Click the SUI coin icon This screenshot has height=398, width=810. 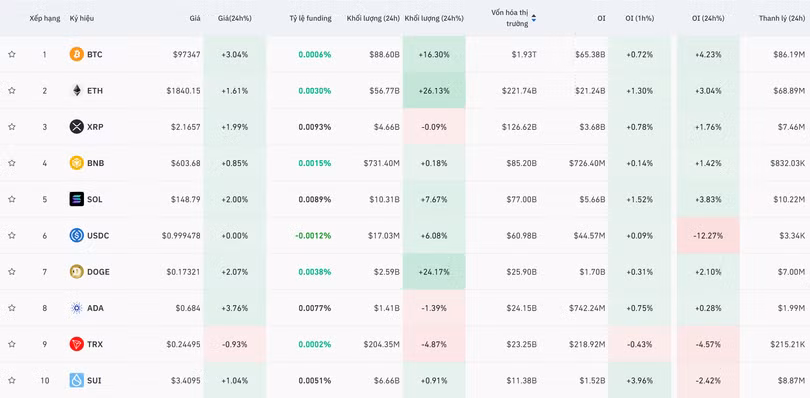[x=76, y=380]
